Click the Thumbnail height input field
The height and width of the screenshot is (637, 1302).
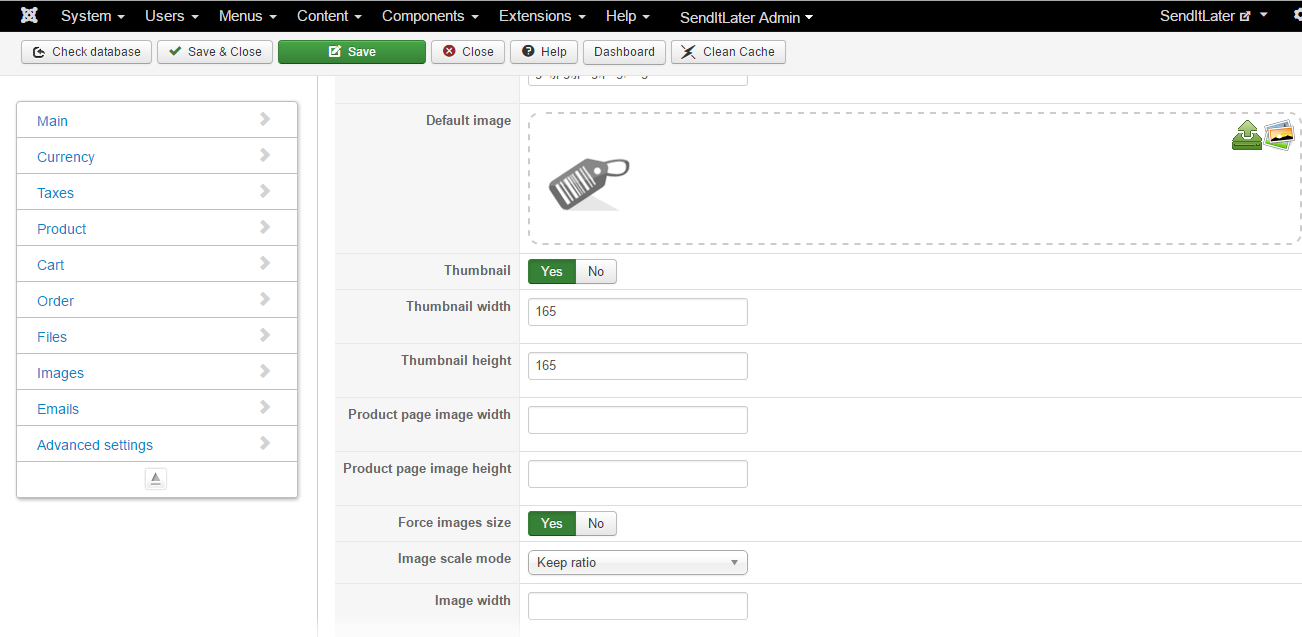(x=638, y=366)
